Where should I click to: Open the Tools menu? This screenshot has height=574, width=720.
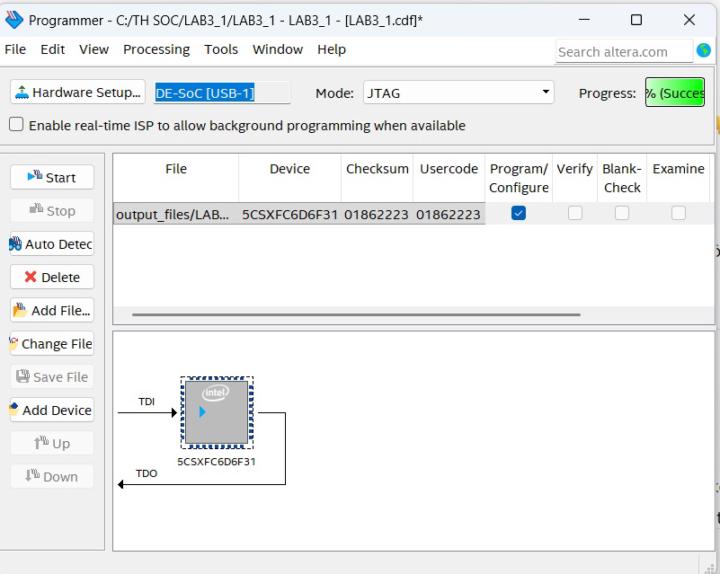coord(221,49)
